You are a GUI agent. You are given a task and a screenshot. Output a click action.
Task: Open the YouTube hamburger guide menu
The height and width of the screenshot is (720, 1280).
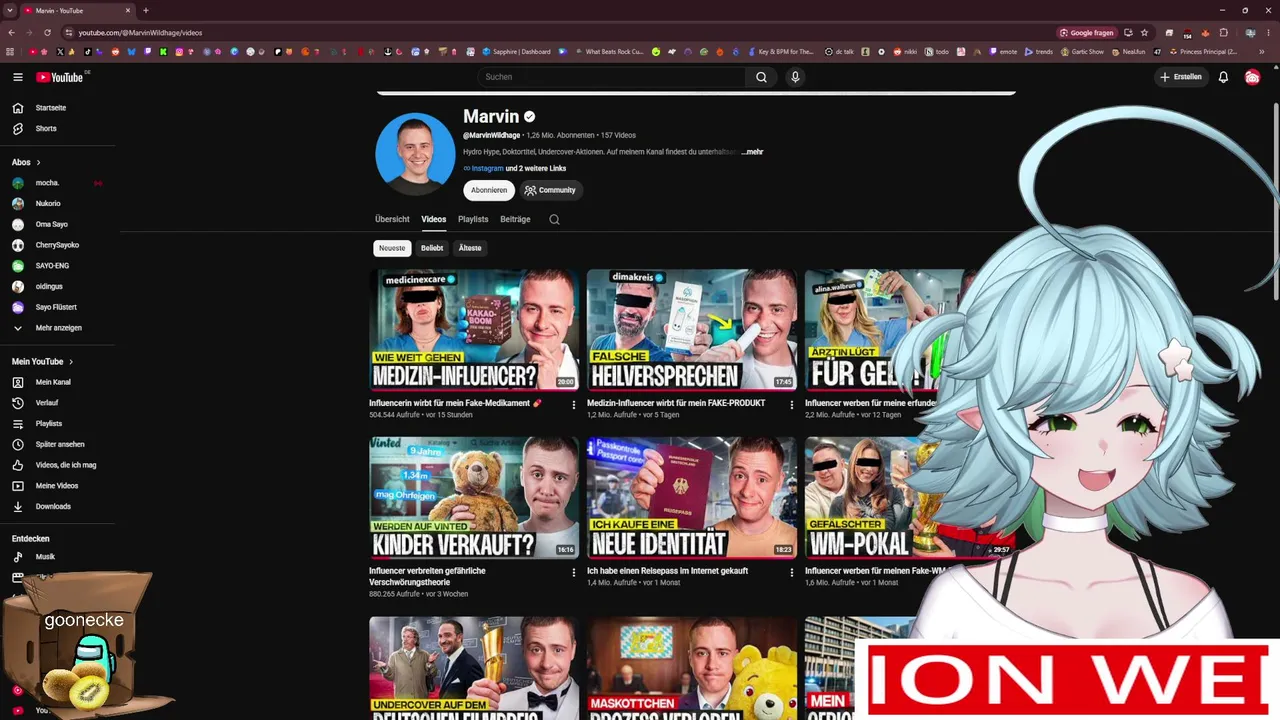point(18,77)
